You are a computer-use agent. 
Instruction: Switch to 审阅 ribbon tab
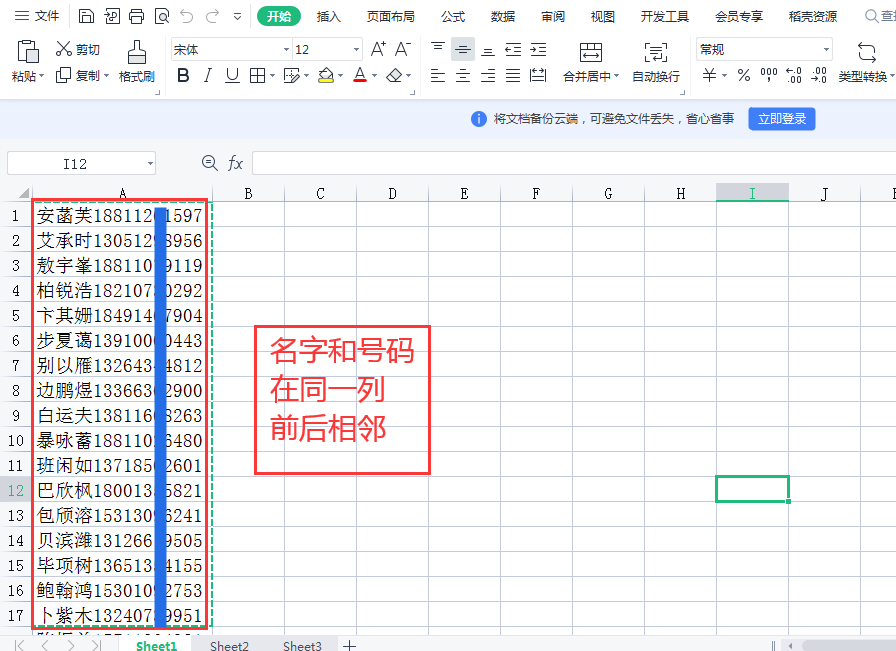pos(553,17)
